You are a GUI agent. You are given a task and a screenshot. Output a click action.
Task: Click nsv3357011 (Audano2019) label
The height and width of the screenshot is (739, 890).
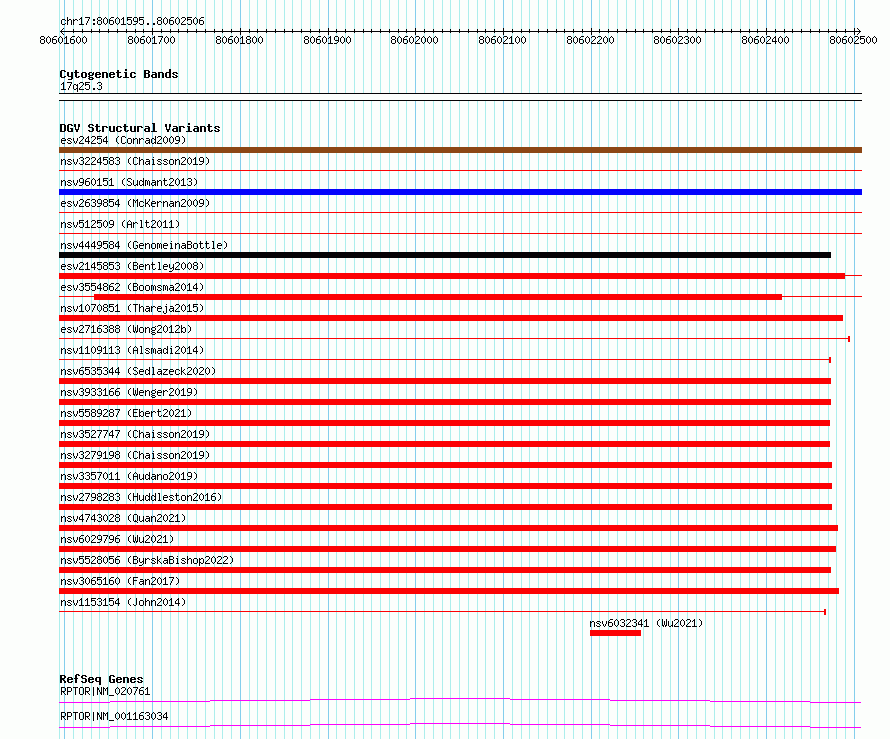click(x=129, y=476)
